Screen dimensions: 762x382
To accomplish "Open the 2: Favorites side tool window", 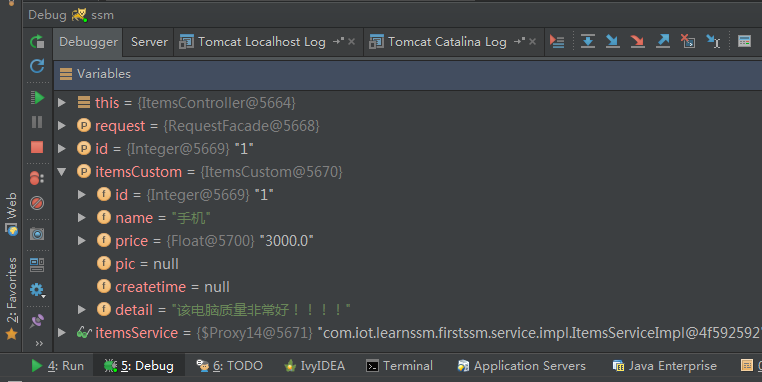I will pos(11,298).
